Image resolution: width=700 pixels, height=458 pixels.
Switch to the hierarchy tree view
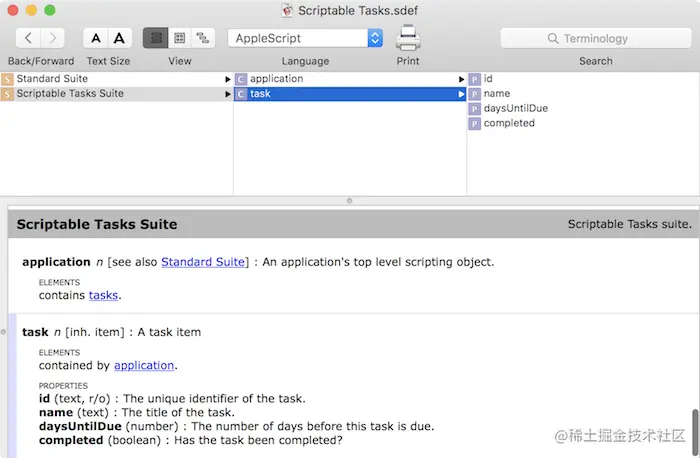tap(203, 38)
